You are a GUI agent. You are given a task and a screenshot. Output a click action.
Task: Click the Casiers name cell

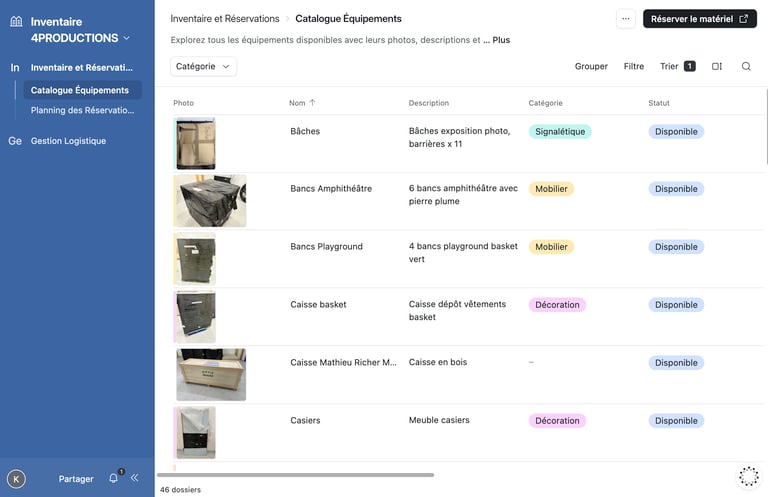click(x=305, y=421)
